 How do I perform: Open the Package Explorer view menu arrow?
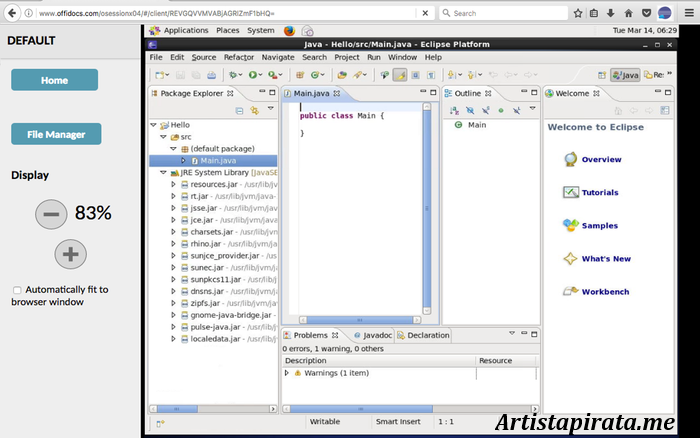(271, 108)
